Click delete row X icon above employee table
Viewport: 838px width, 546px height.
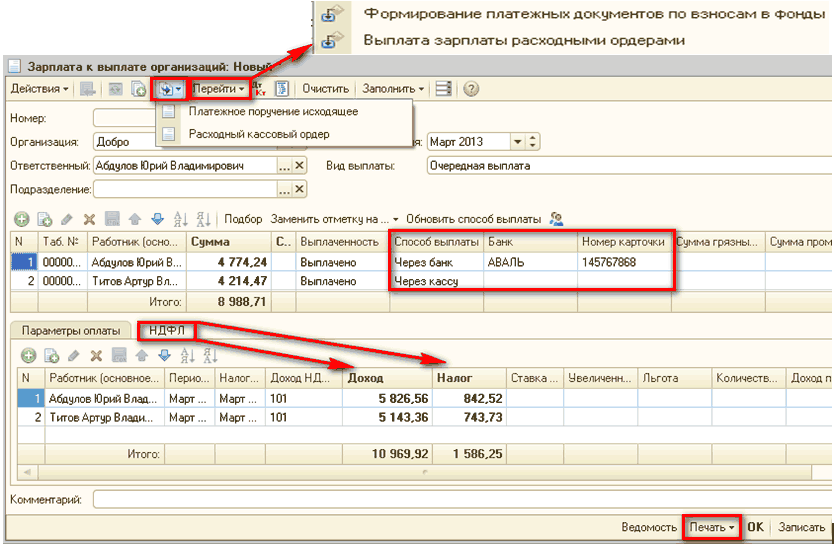(89, 219)
